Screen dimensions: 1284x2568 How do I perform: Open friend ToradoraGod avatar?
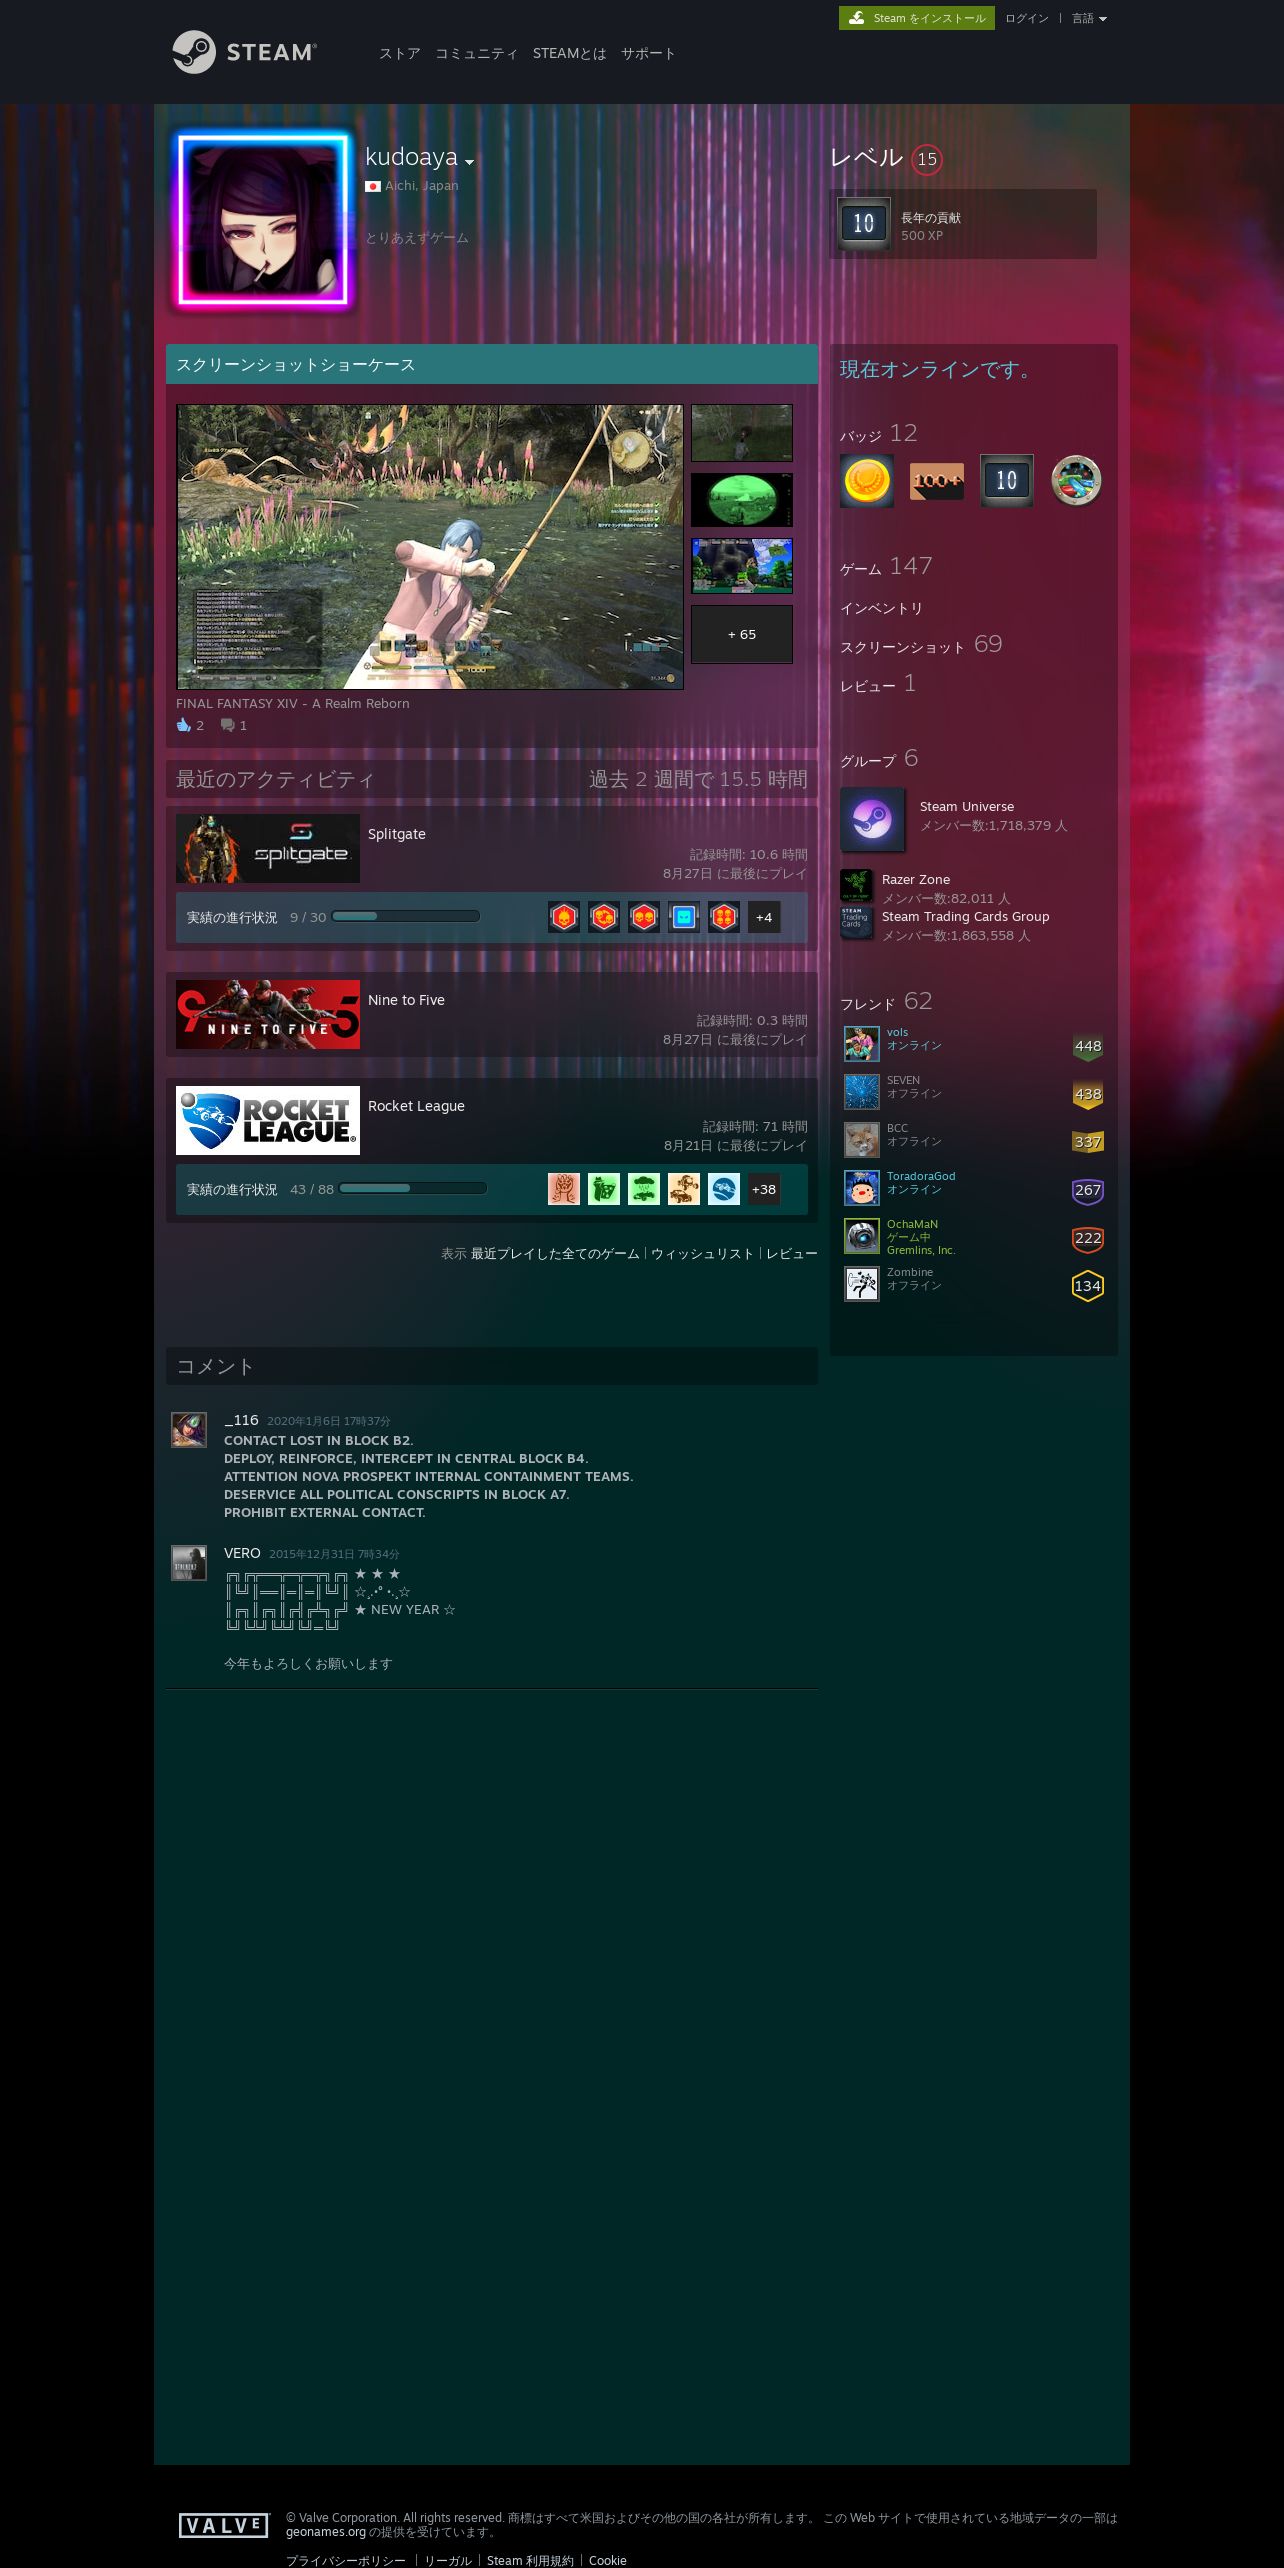coord(862,1188)
